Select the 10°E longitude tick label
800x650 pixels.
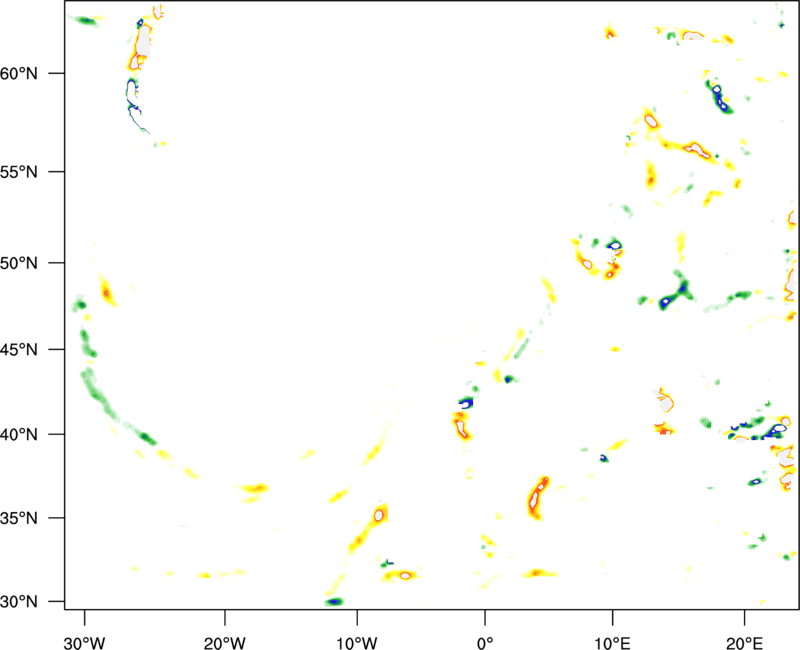tap(611, 641)
